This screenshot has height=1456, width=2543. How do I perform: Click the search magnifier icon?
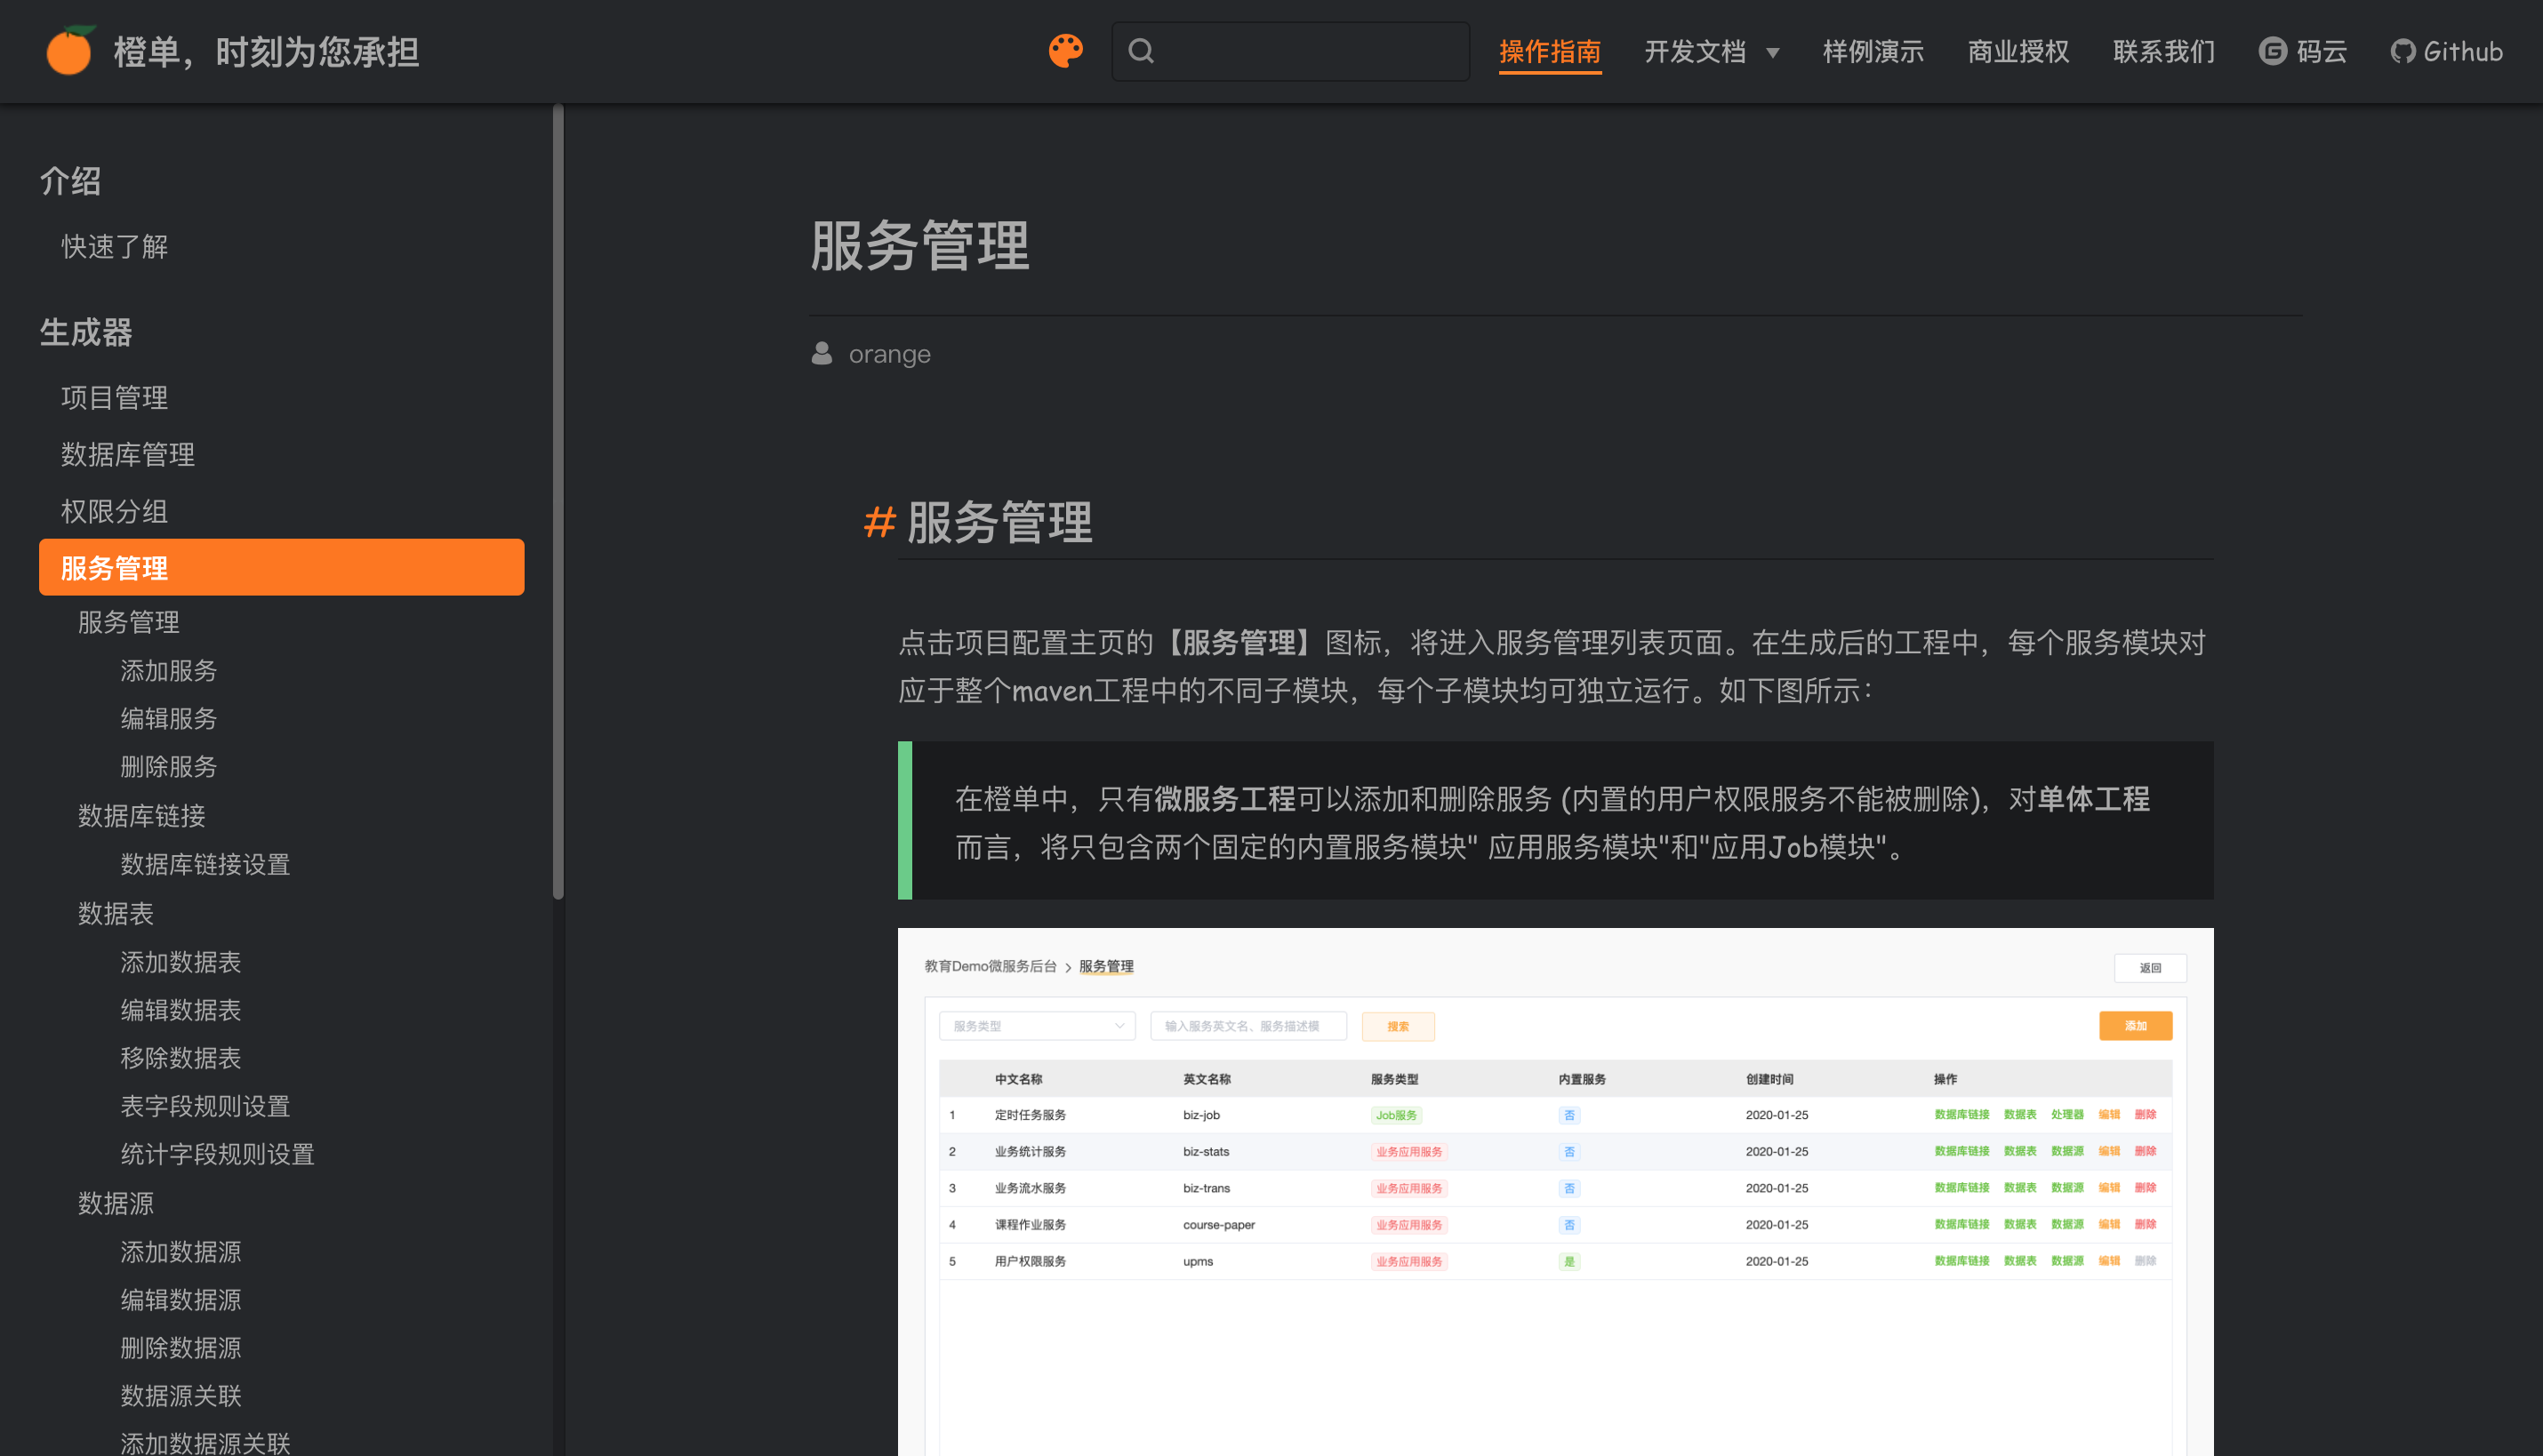[1141, 51]
